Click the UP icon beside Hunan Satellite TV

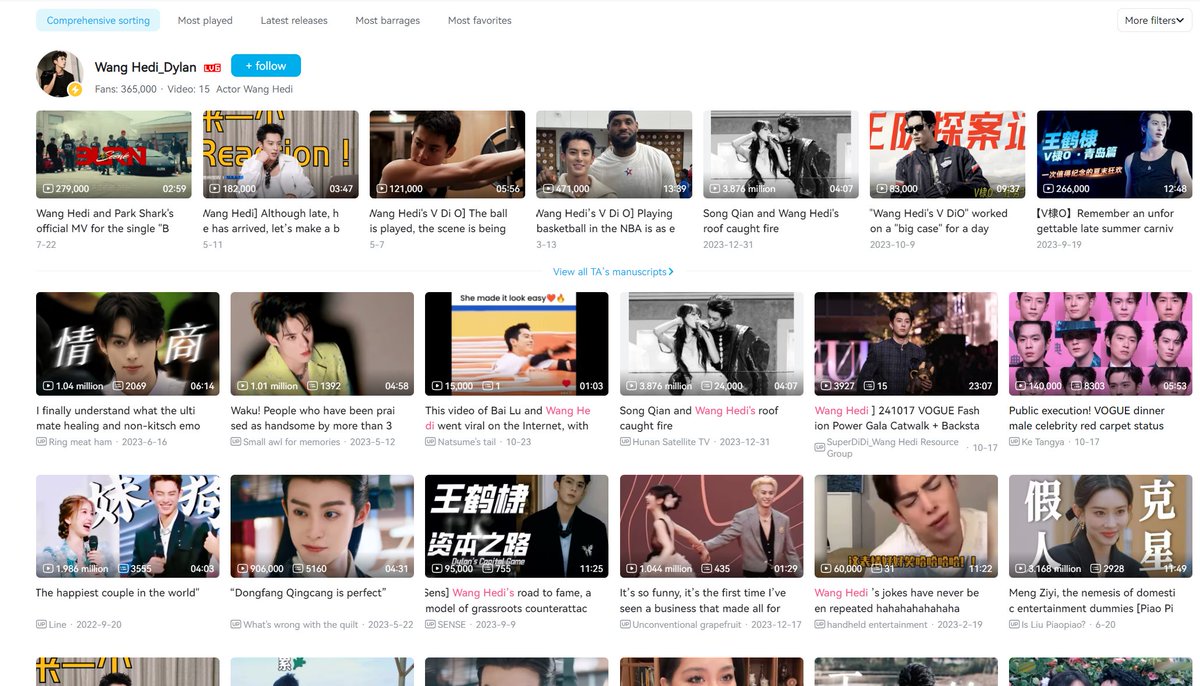[x=623, y=441]
